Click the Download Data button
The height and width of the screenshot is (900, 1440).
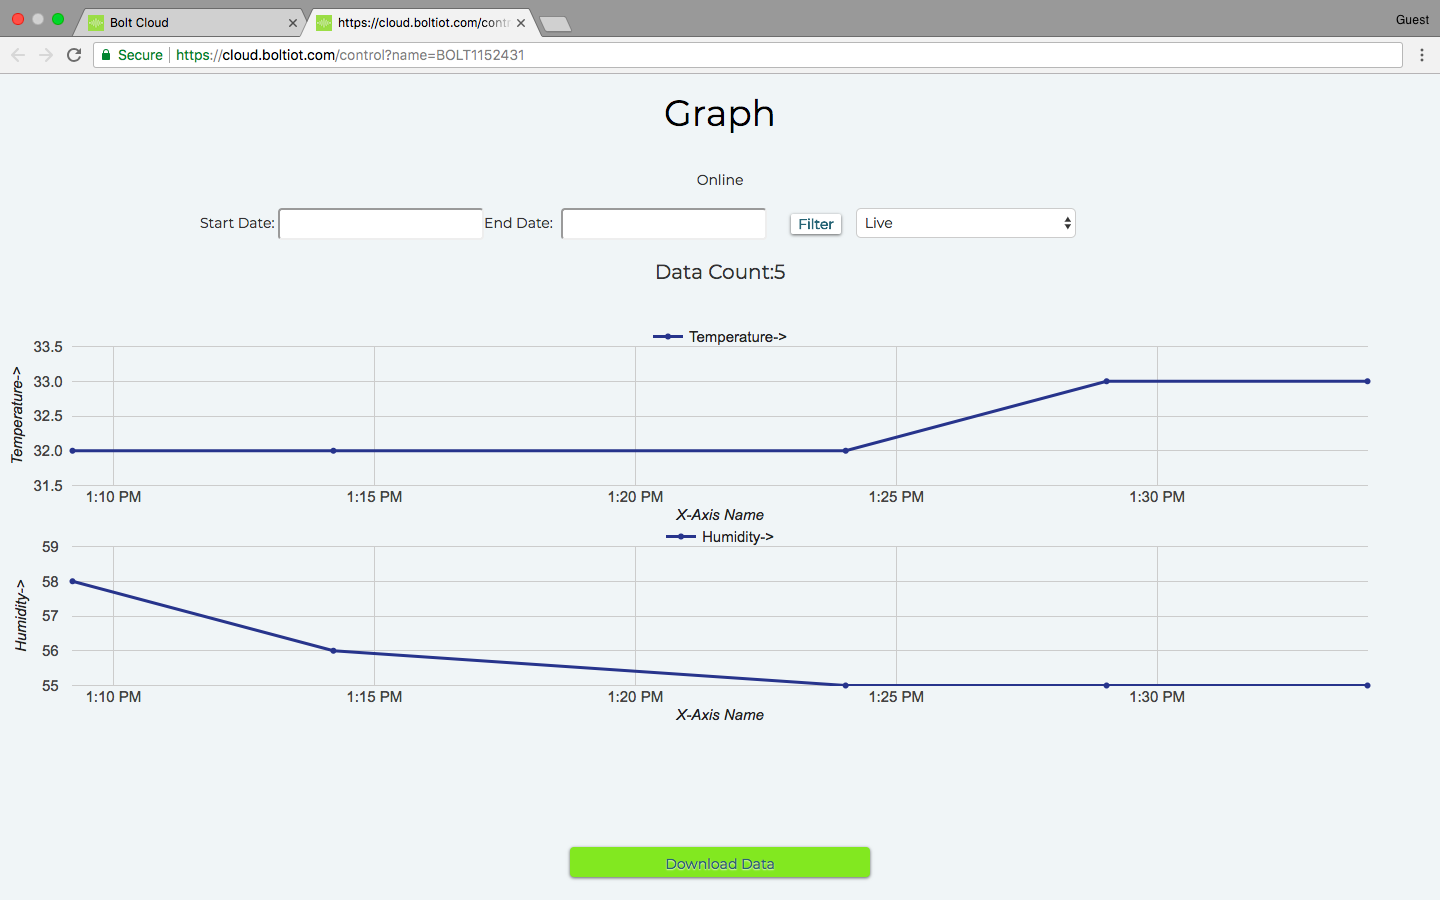click(x=719, y=862)
